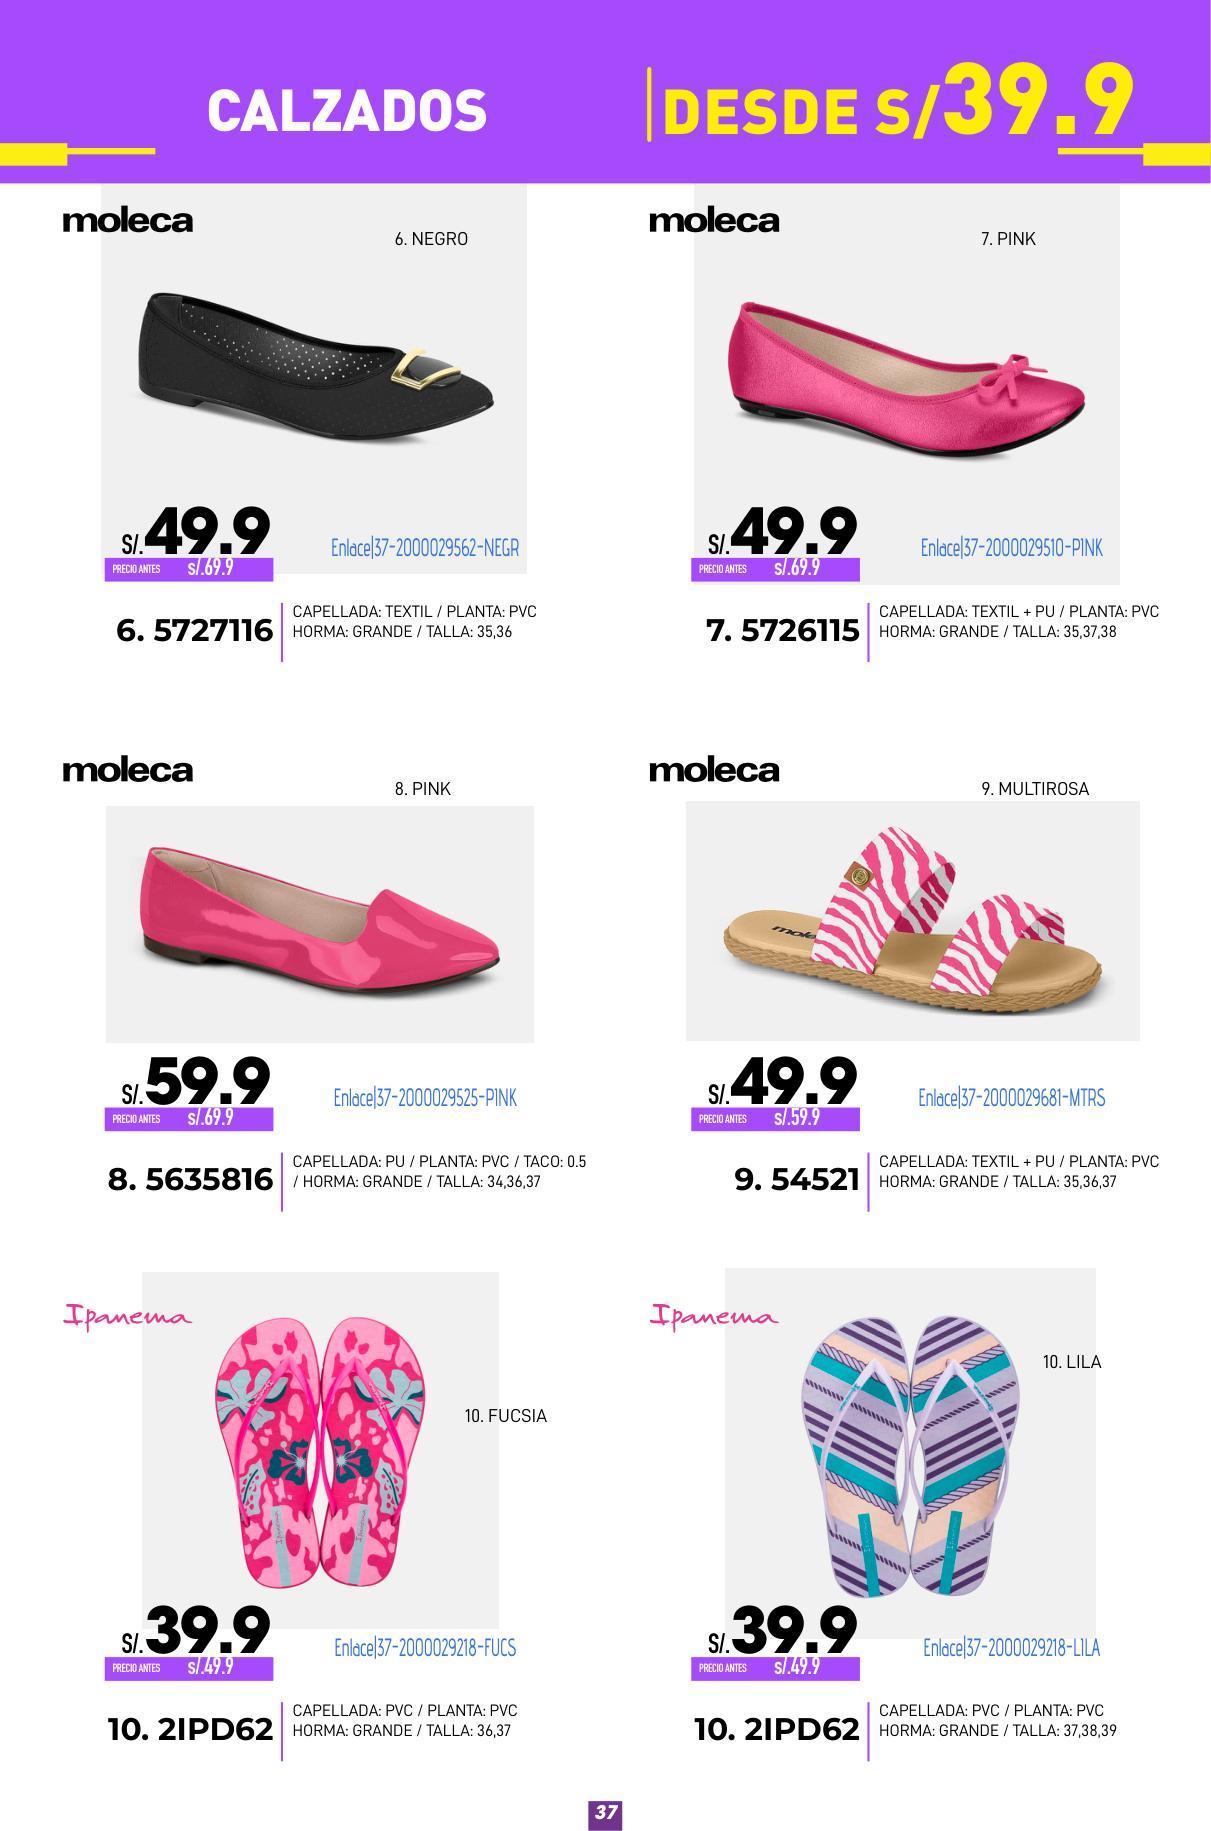This screenshot has width=1211, height=1831.
Task: Open the Enlace 37-2000029510-PINK link
Action: pyautogui.click(x=1012, y=548)
